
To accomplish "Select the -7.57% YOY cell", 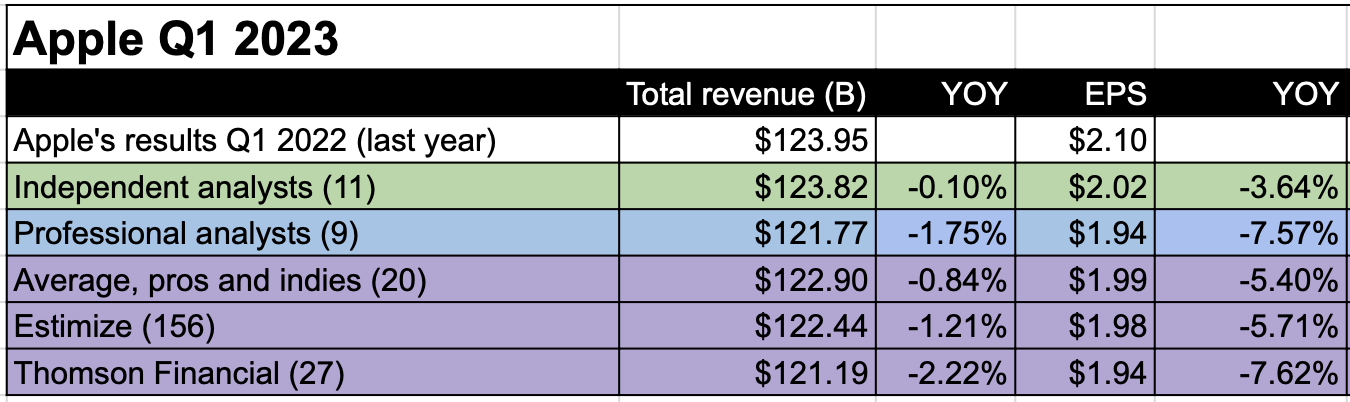I will (x=1287, y=234).
